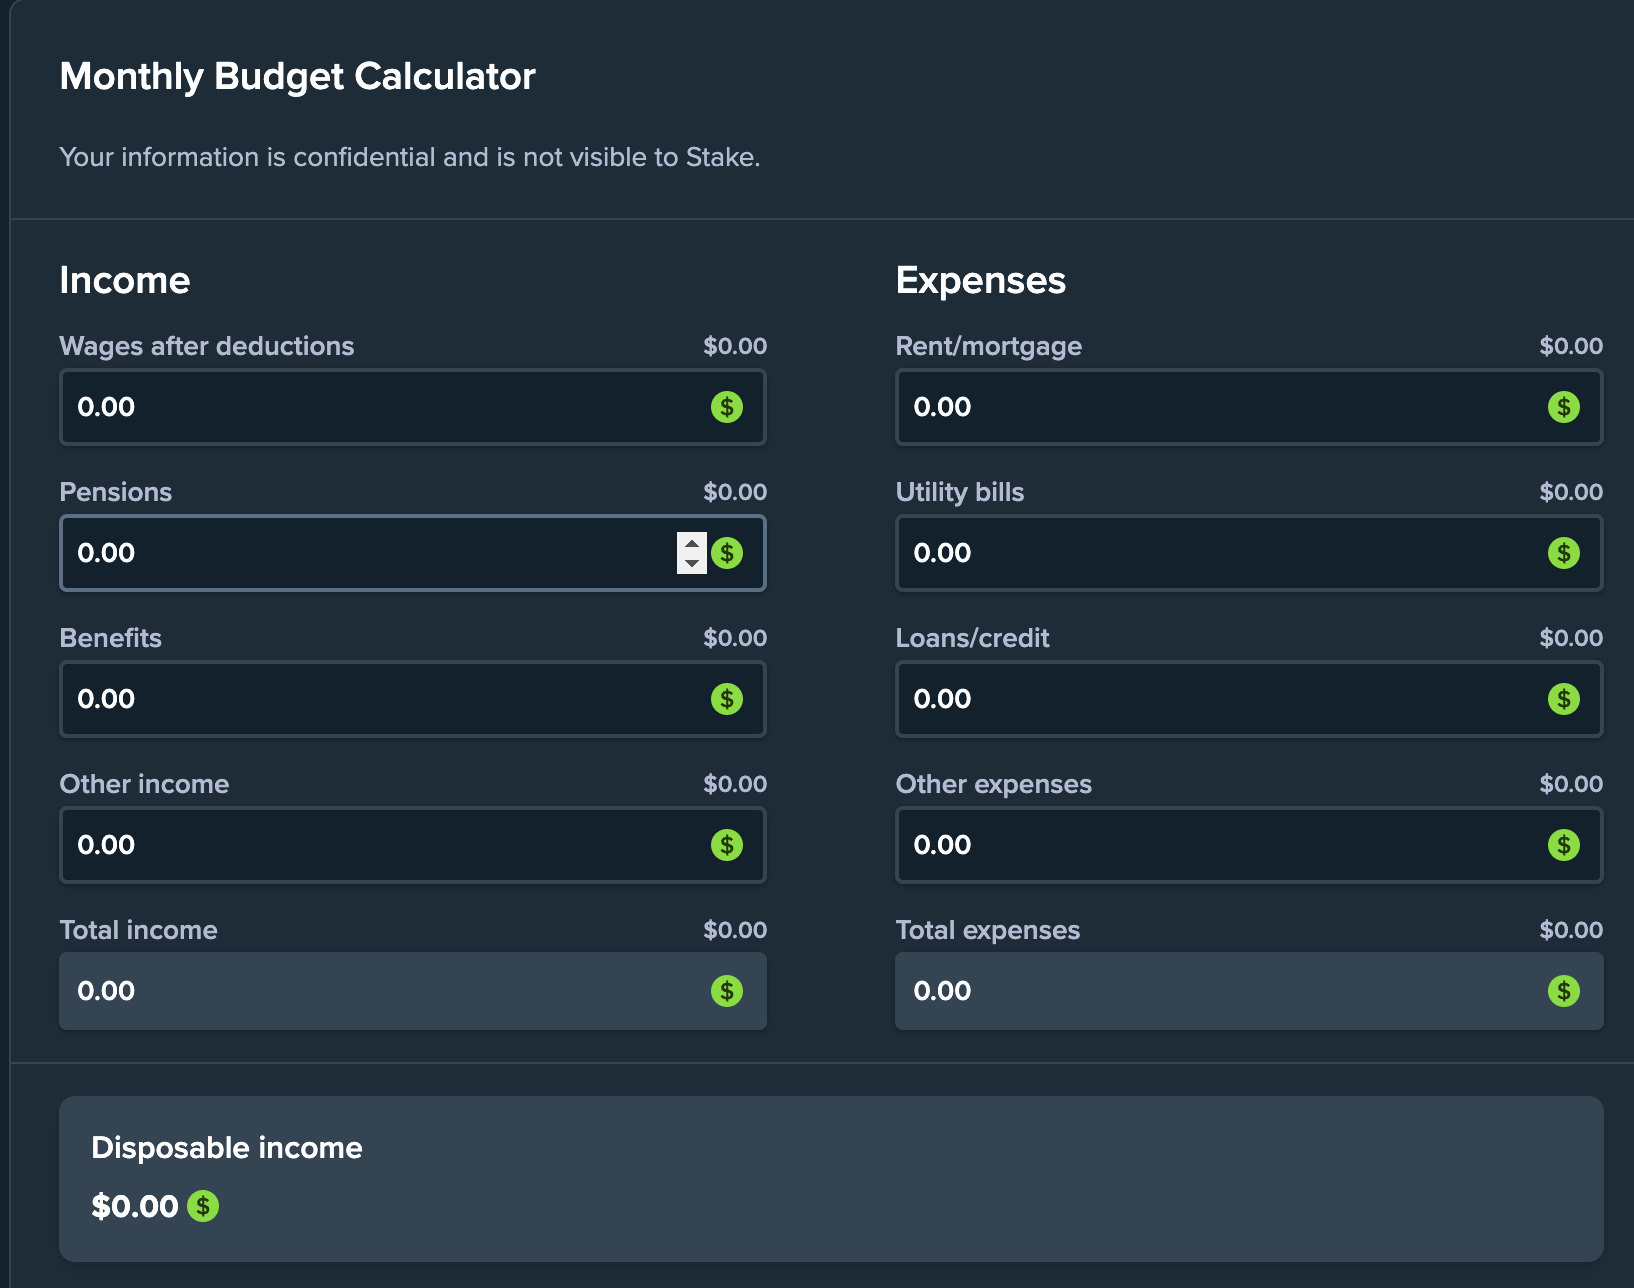Click the dollar icon in Loans/credit field
Screen dimensions: 1634x1288
(1563, 699)
